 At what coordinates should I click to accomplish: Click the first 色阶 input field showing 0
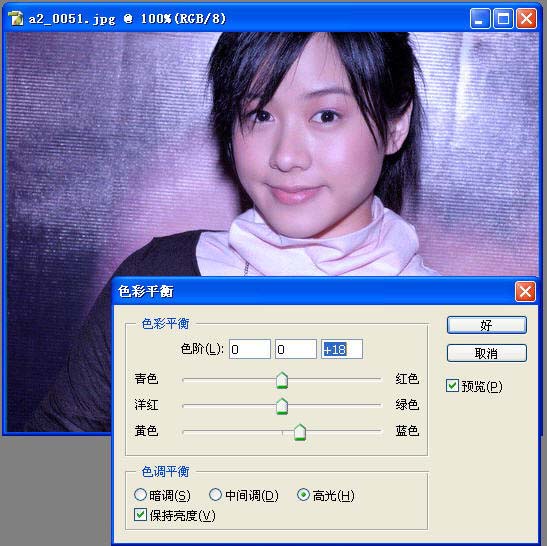(x=250, y=349)
